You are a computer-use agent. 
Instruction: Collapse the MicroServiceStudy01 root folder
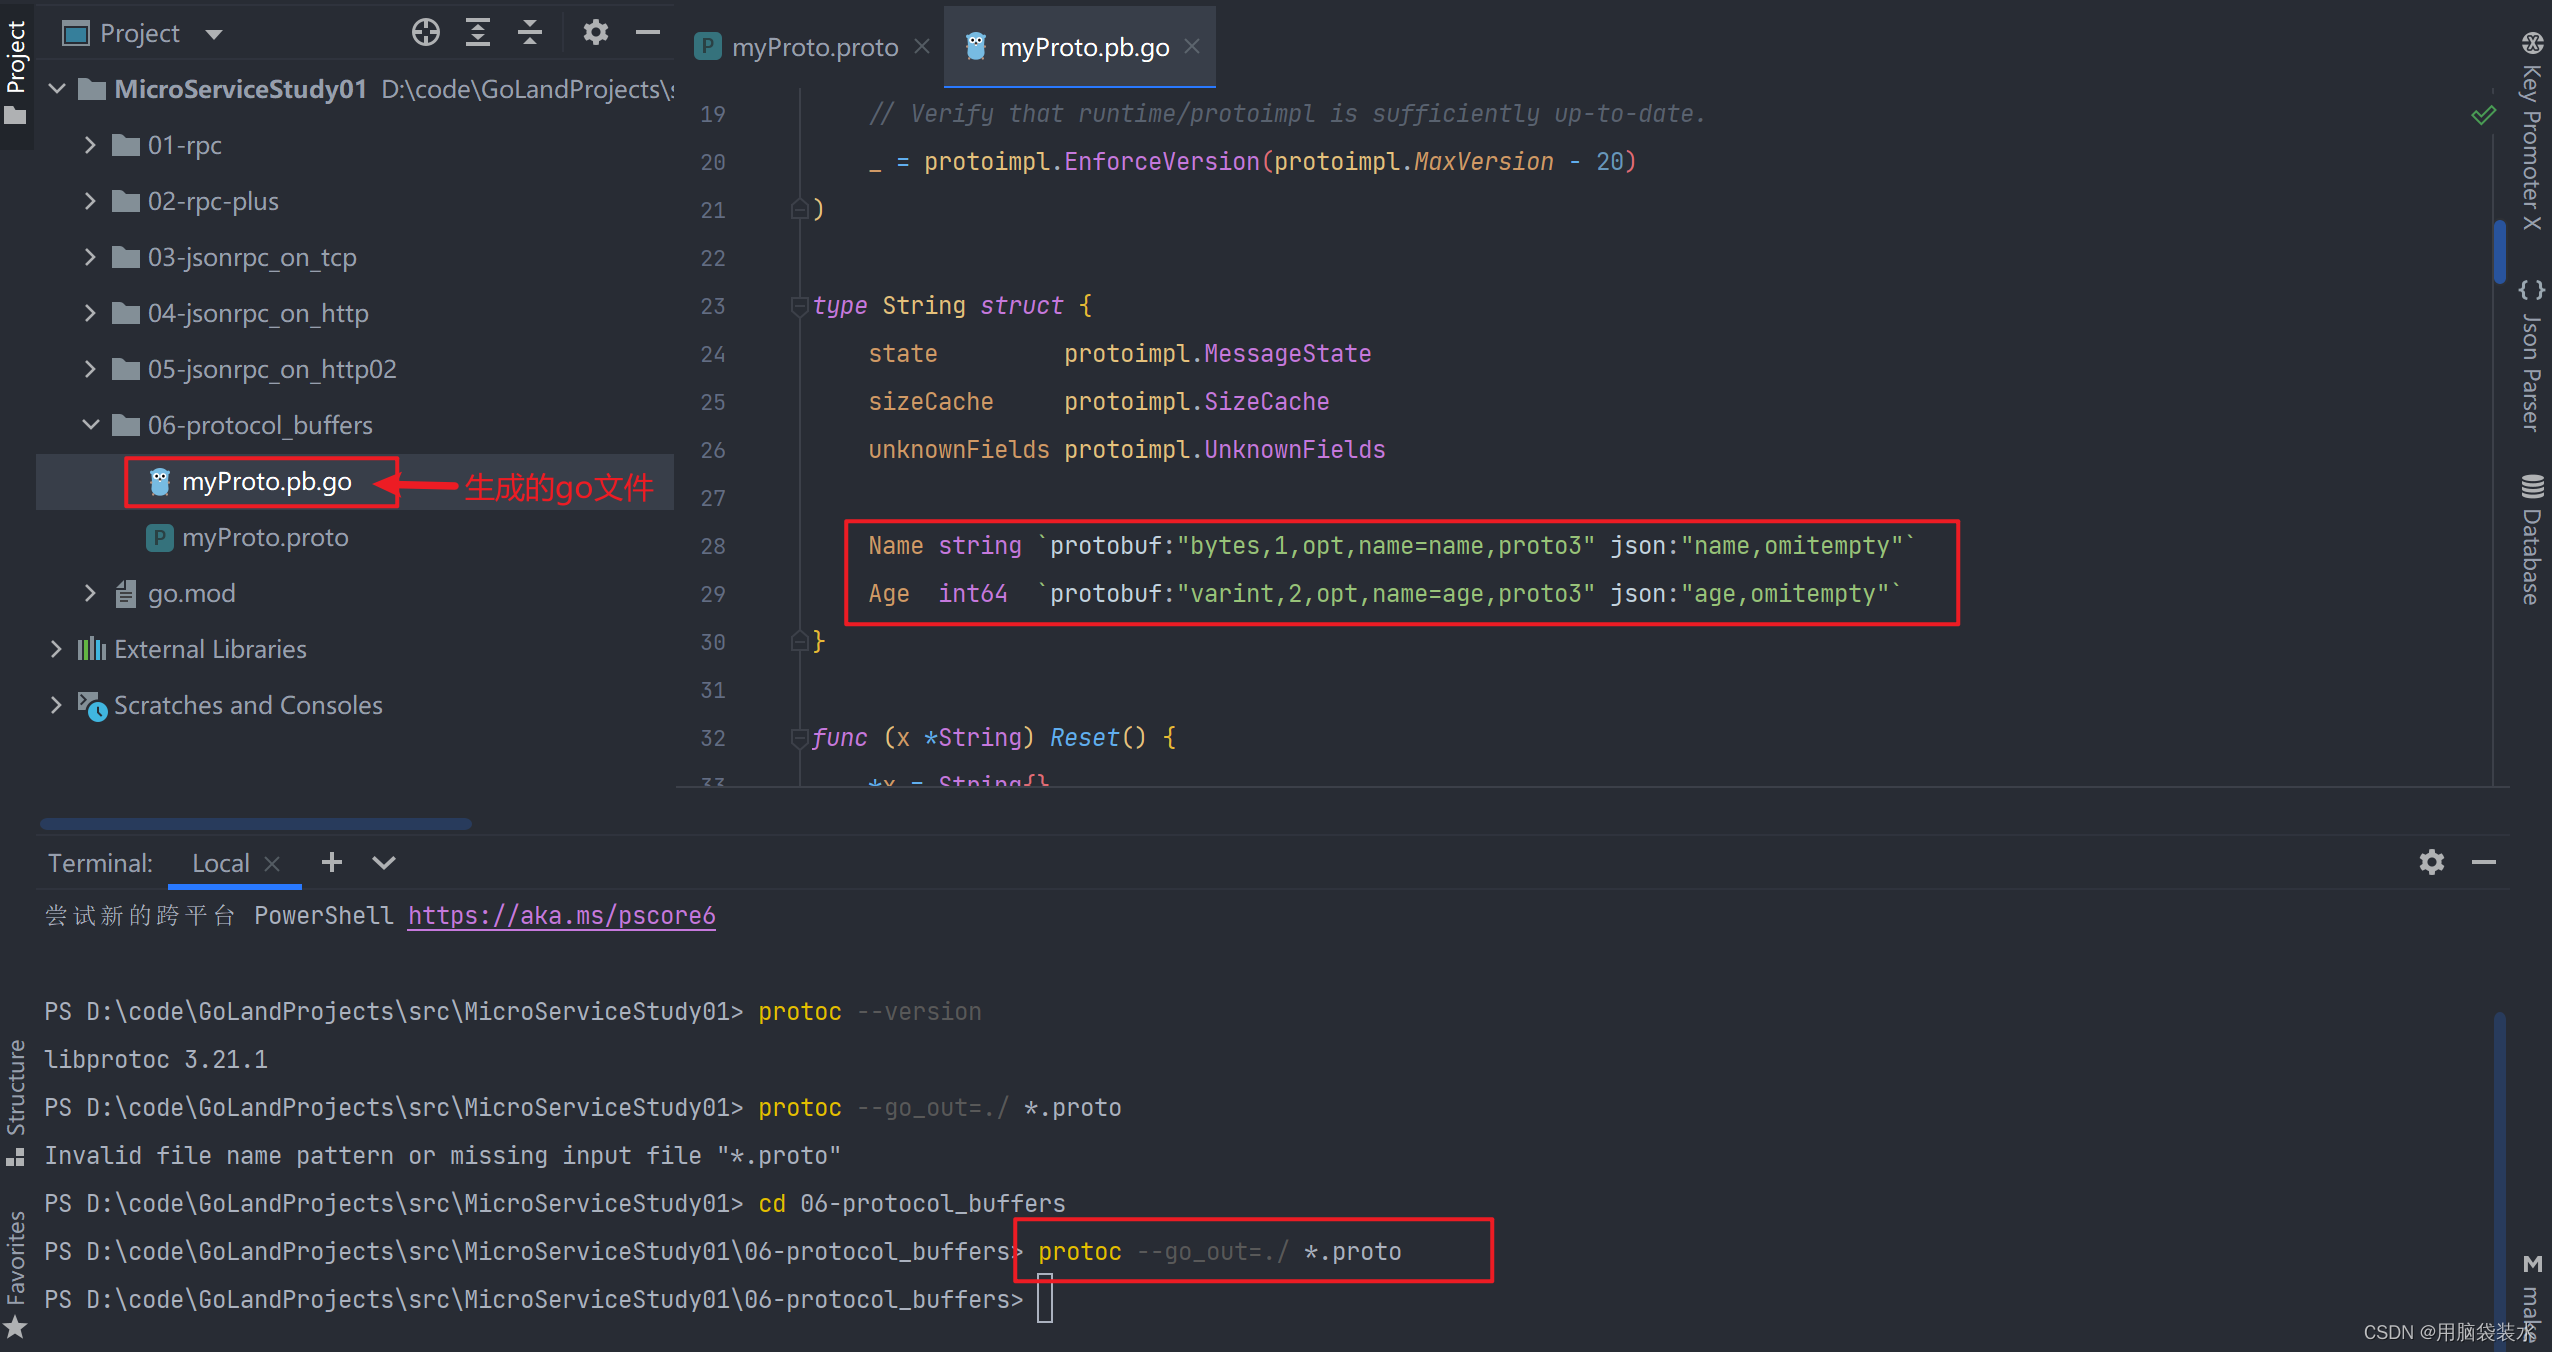(58, 89)
